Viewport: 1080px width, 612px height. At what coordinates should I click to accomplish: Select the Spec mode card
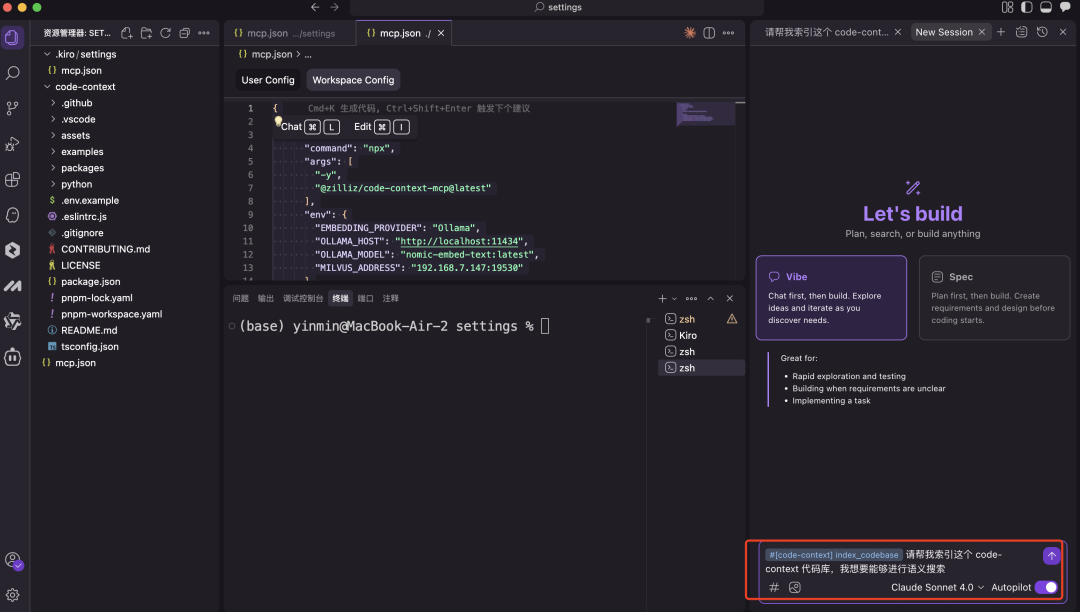[994, 298]
